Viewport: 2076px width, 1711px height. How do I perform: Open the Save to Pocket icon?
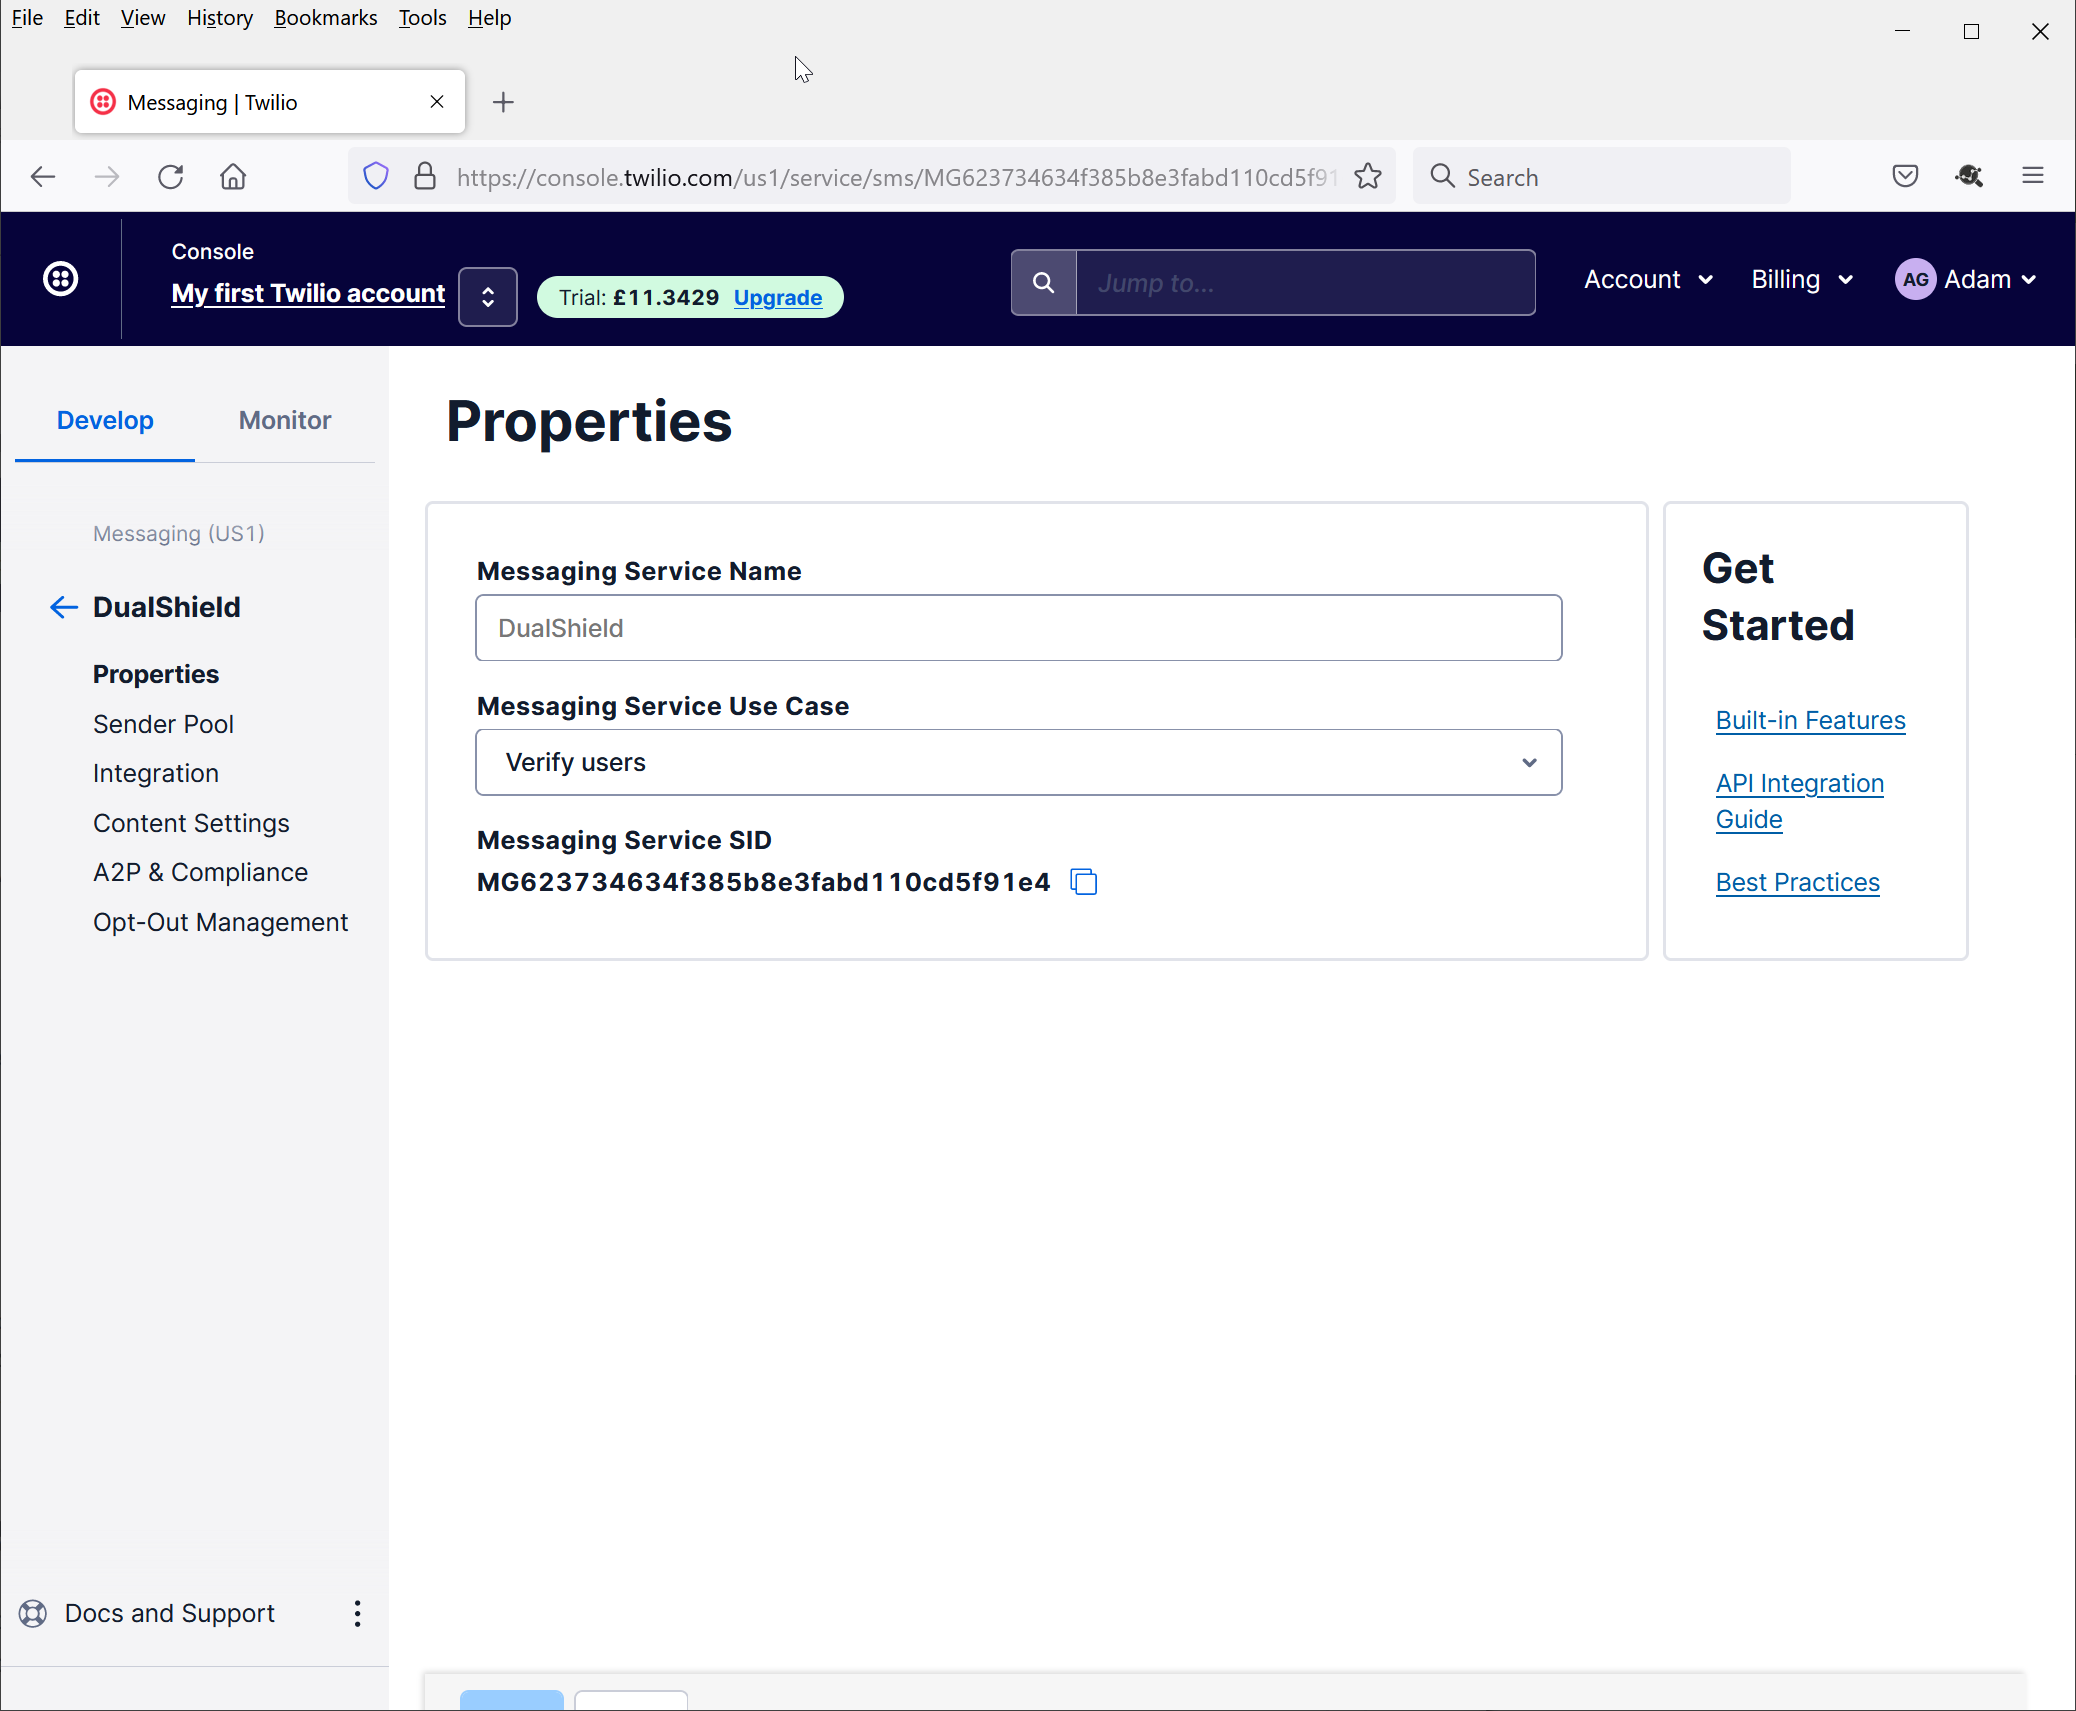pyautogui.click(x=1905, y=177)
